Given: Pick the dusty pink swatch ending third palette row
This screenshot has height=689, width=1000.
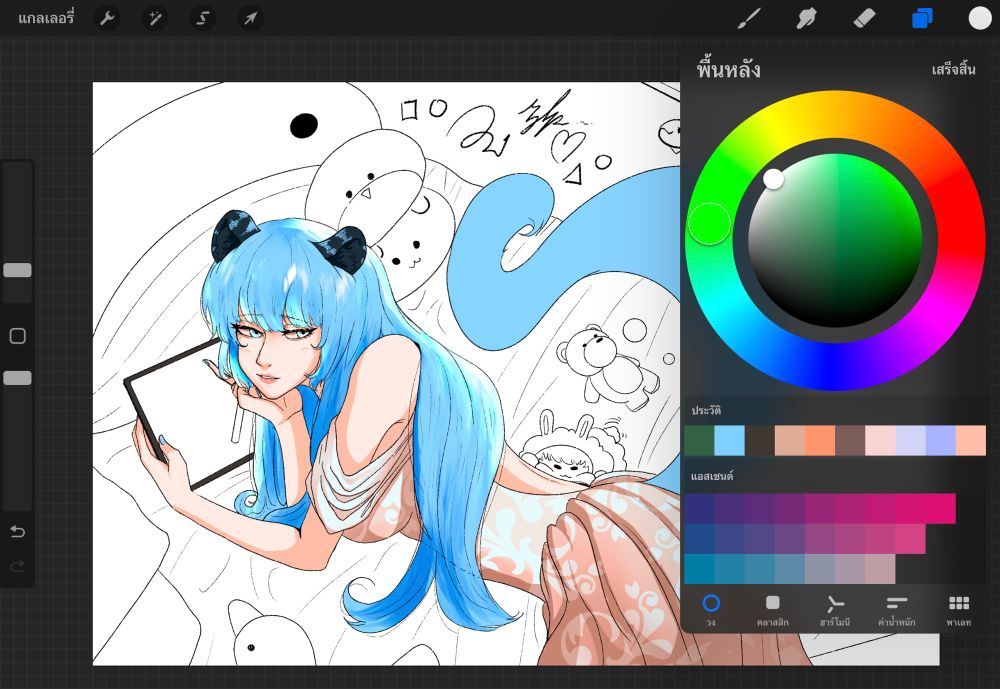Looking at the screenshot, I should 880,569.
